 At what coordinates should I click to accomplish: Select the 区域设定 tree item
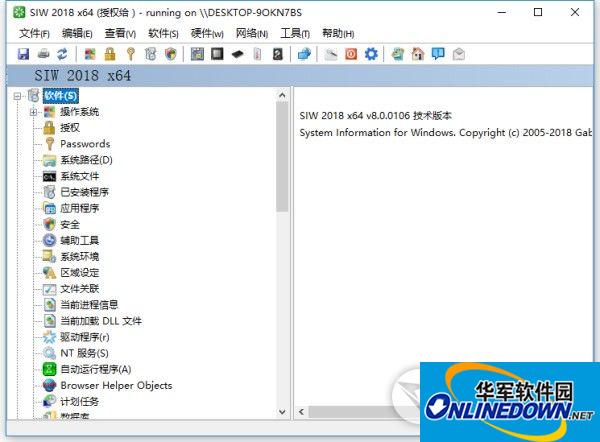click(x=80, y=272)
